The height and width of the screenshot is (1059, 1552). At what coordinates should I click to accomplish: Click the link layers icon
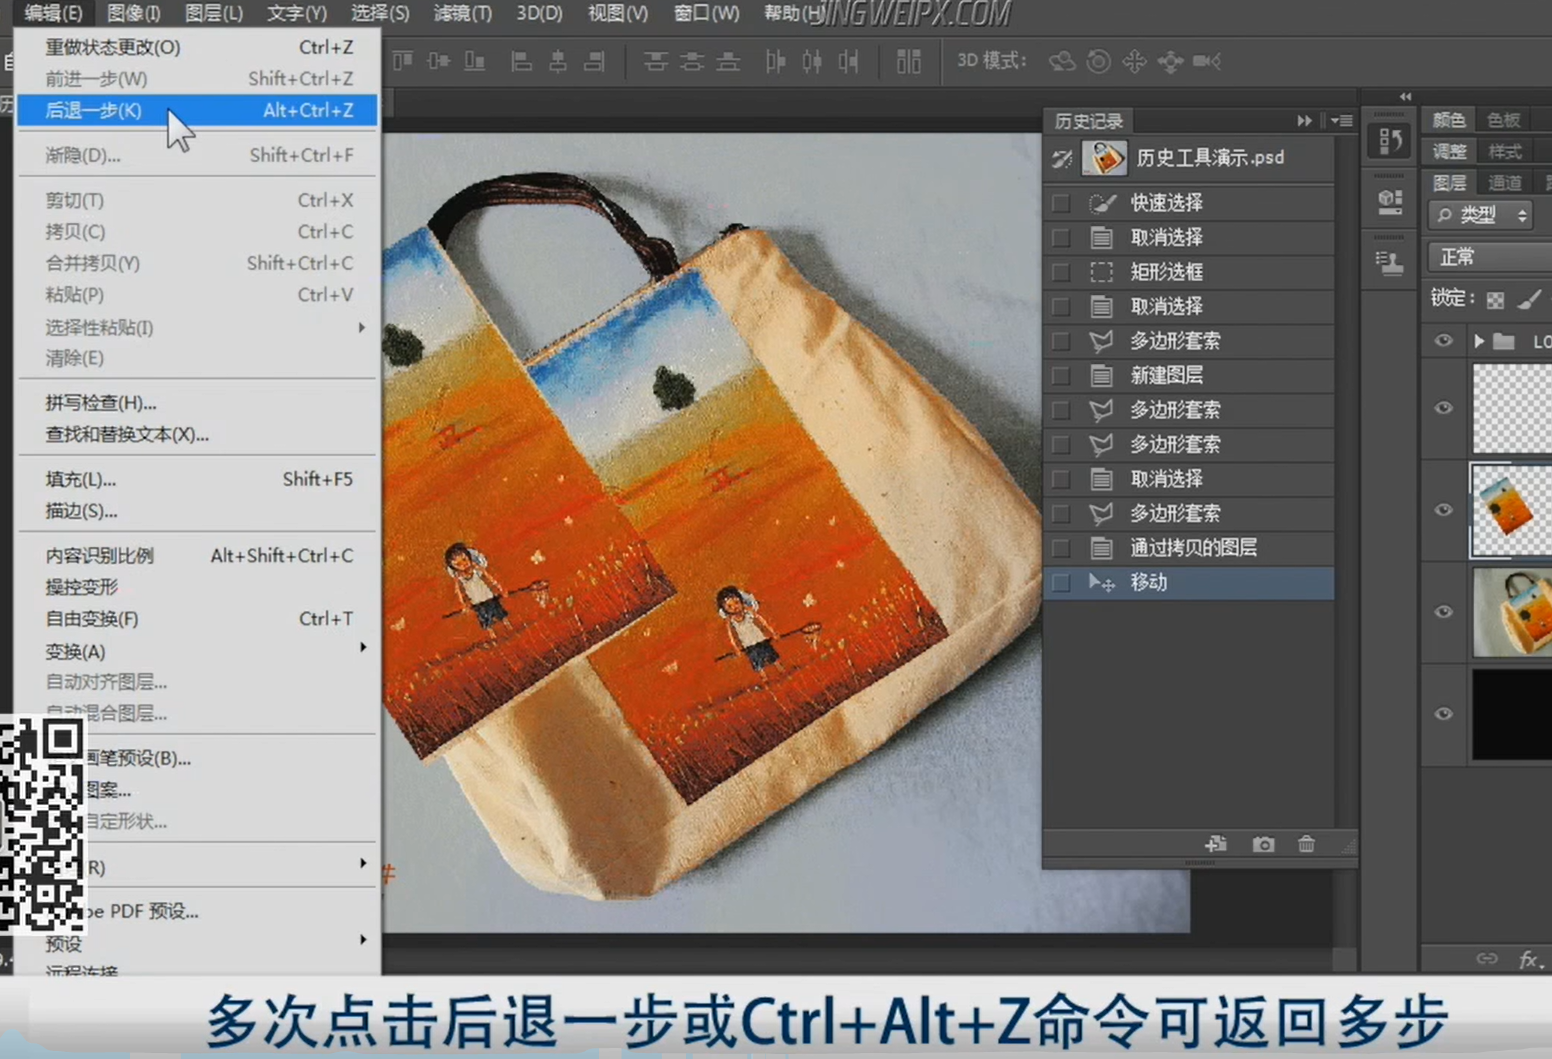point(1487,958)
